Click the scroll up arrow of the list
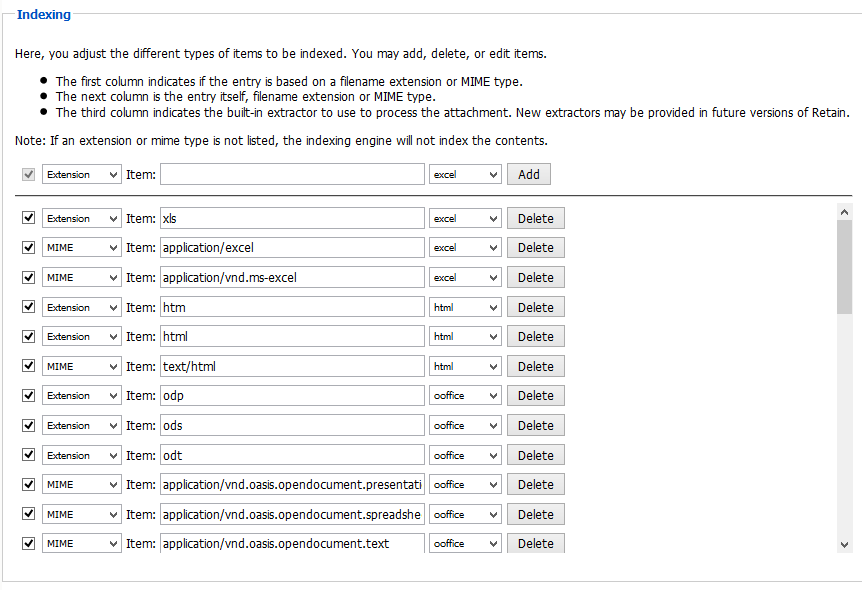This screenshot has width=862, height=590. pos(844,212)
